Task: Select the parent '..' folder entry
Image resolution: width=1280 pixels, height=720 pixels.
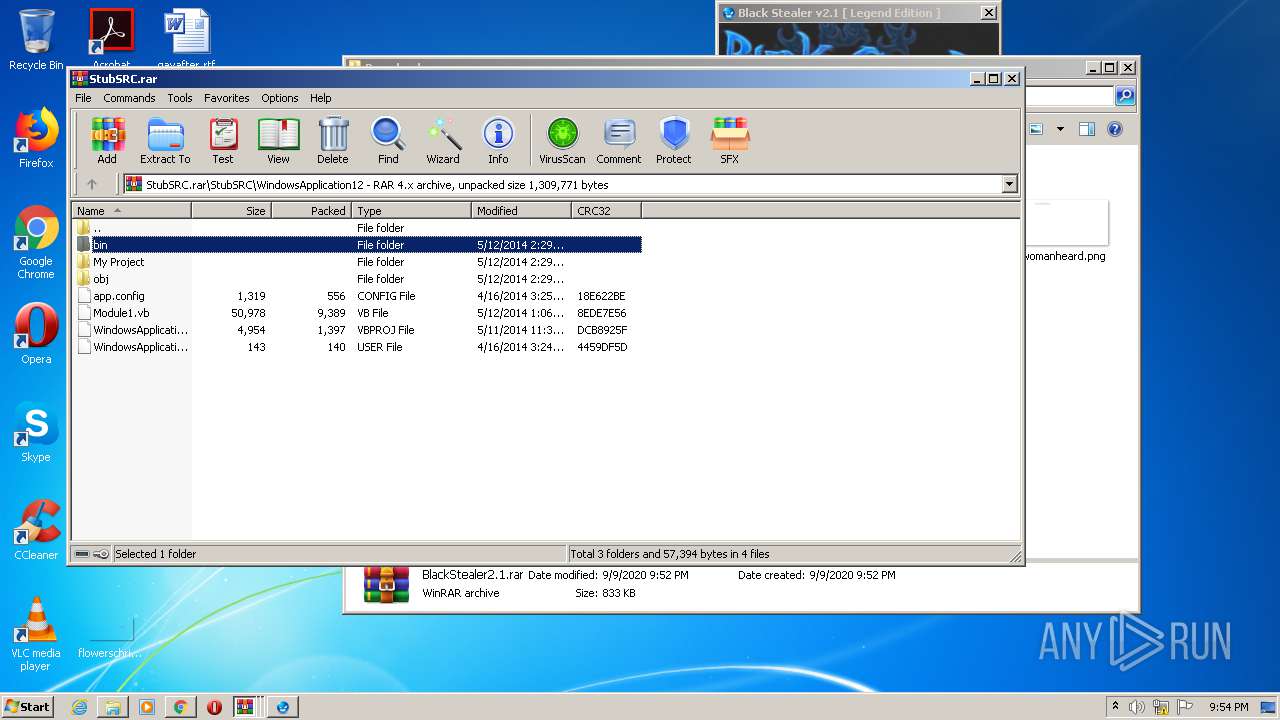Action: click(x=358, y=228)
